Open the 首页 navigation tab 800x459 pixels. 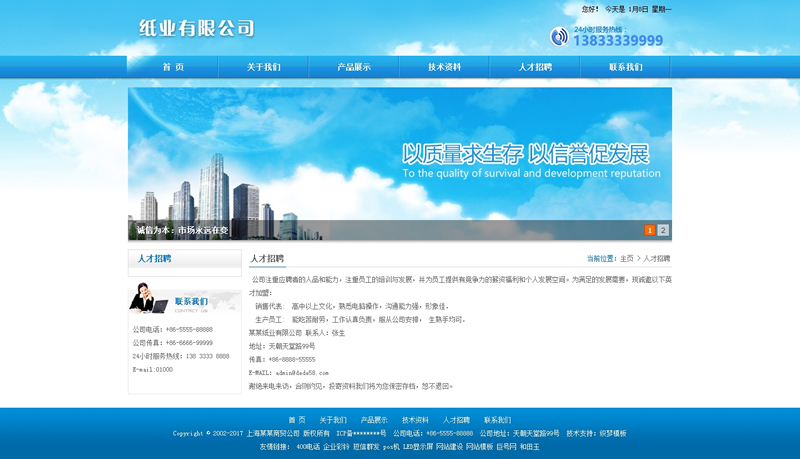[x=173, y=67]
